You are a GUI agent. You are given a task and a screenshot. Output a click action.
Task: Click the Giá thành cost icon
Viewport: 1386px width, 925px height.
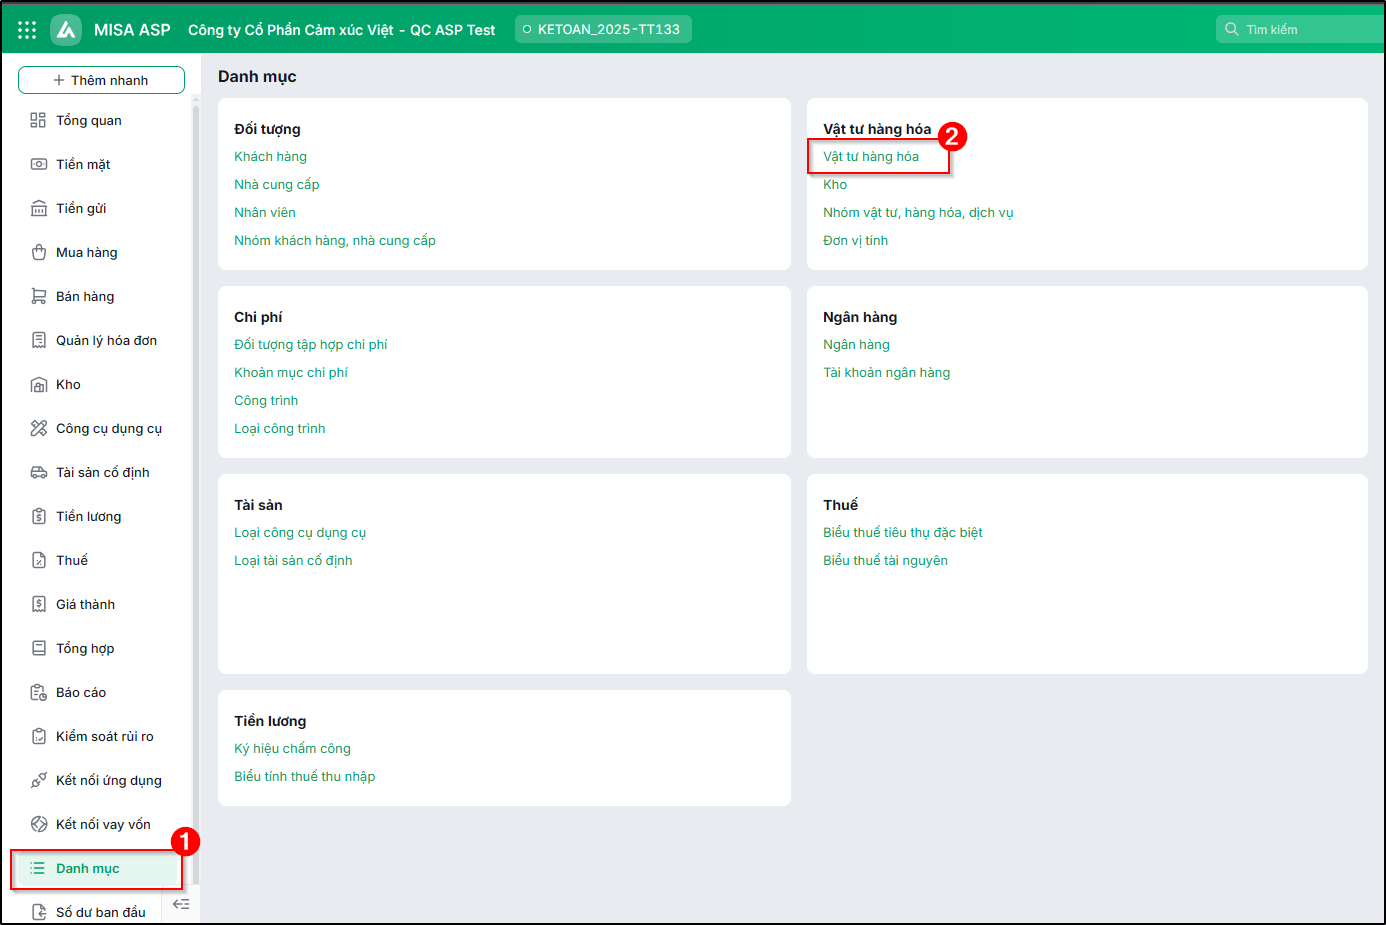pos(38,604)
